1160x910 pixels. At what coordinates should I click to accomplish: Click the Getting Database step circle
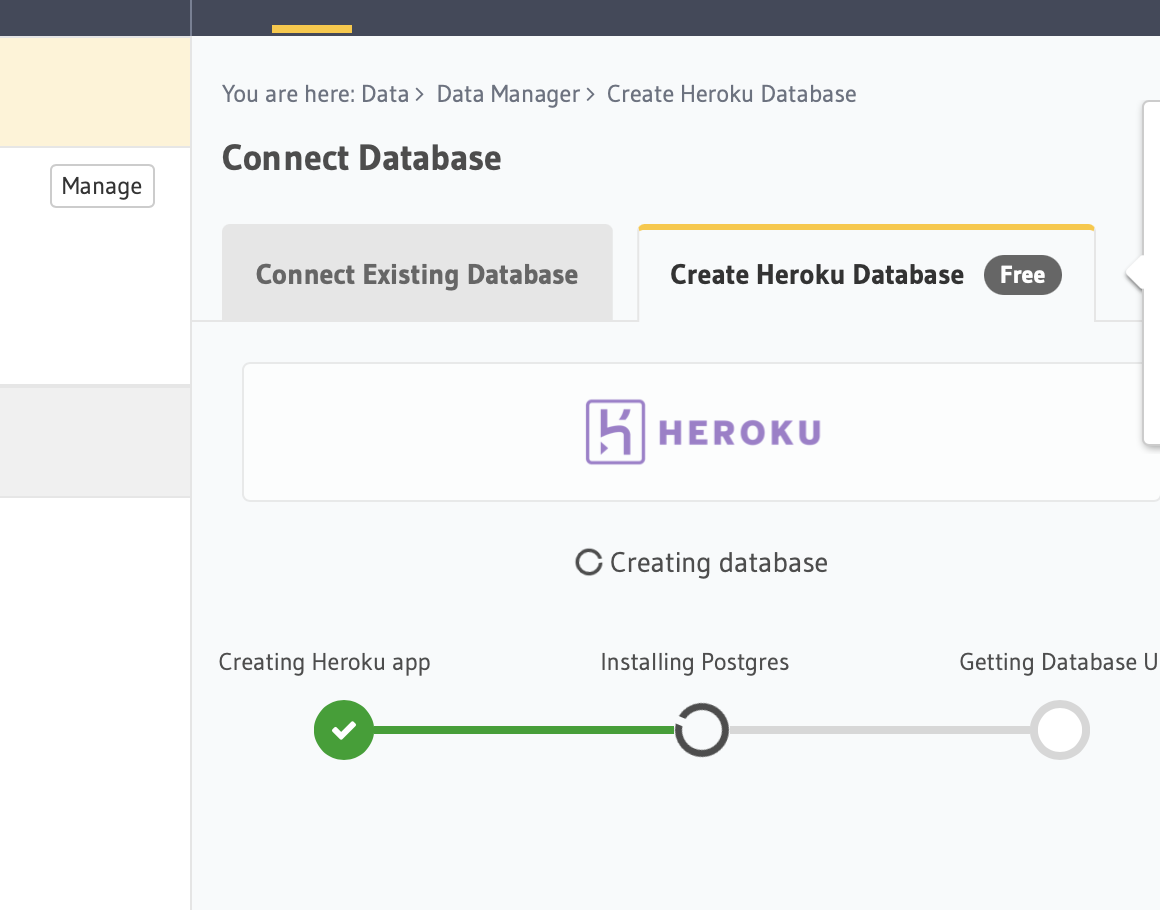click(1059, 729)
